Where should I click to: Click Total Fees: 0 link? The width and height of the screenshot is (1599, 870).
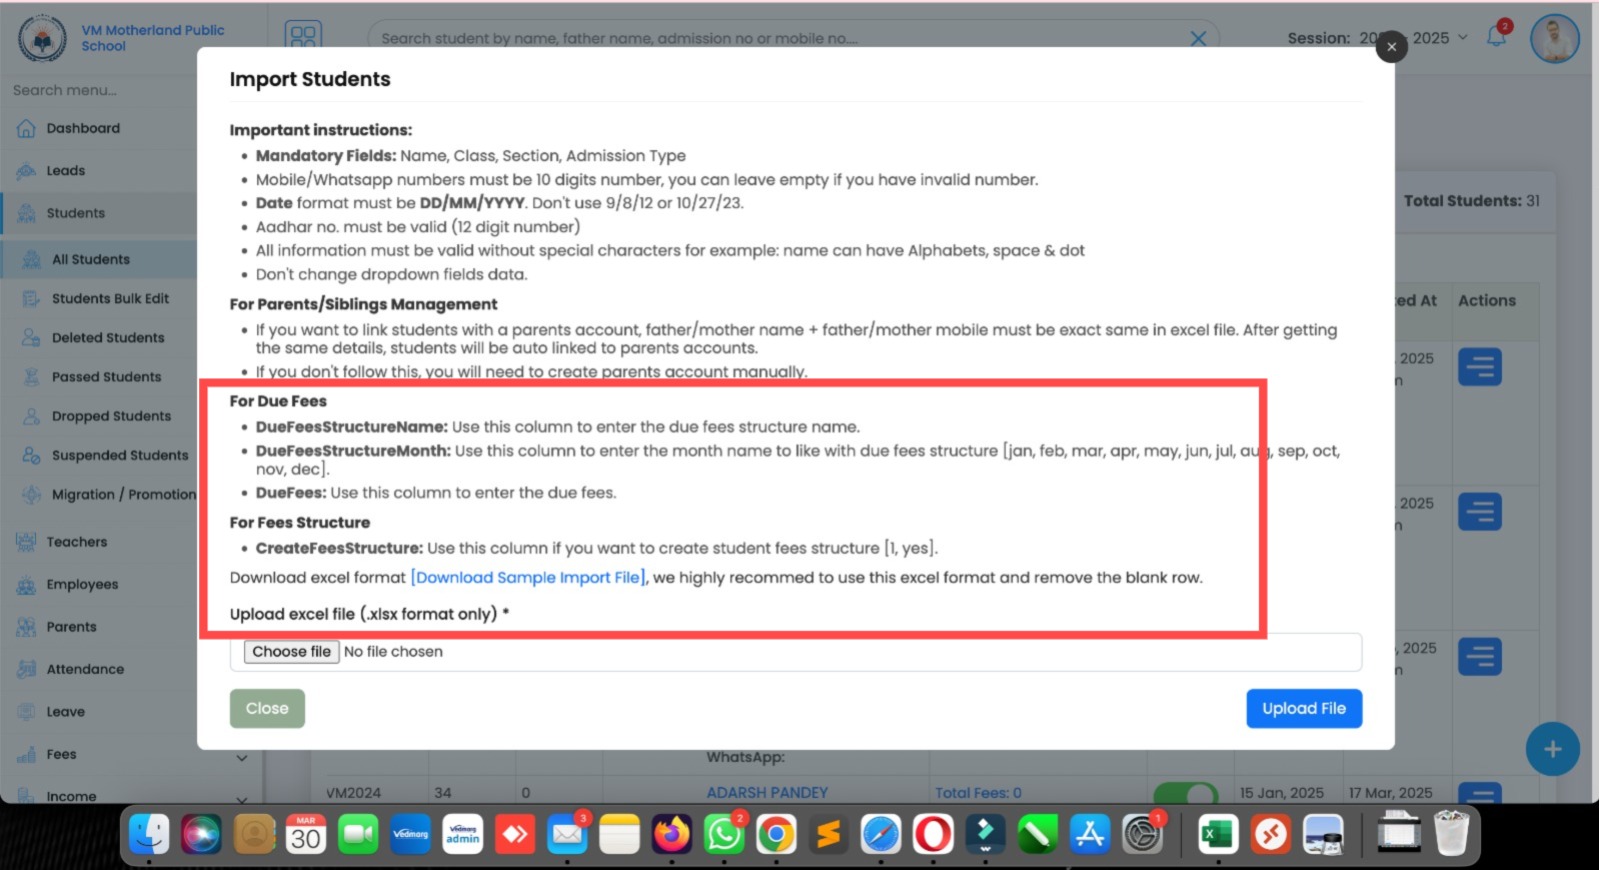pos(978,793)
